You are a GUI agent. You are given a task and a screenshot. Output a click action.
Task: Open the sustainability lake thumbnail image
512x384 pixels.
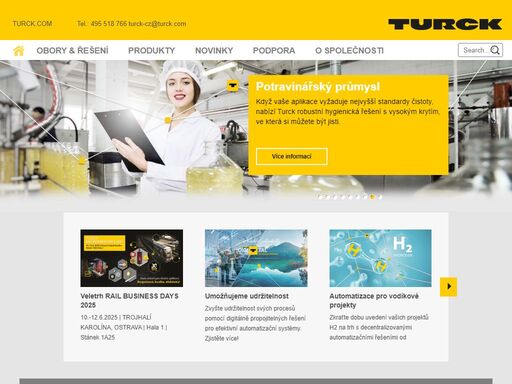256,258
